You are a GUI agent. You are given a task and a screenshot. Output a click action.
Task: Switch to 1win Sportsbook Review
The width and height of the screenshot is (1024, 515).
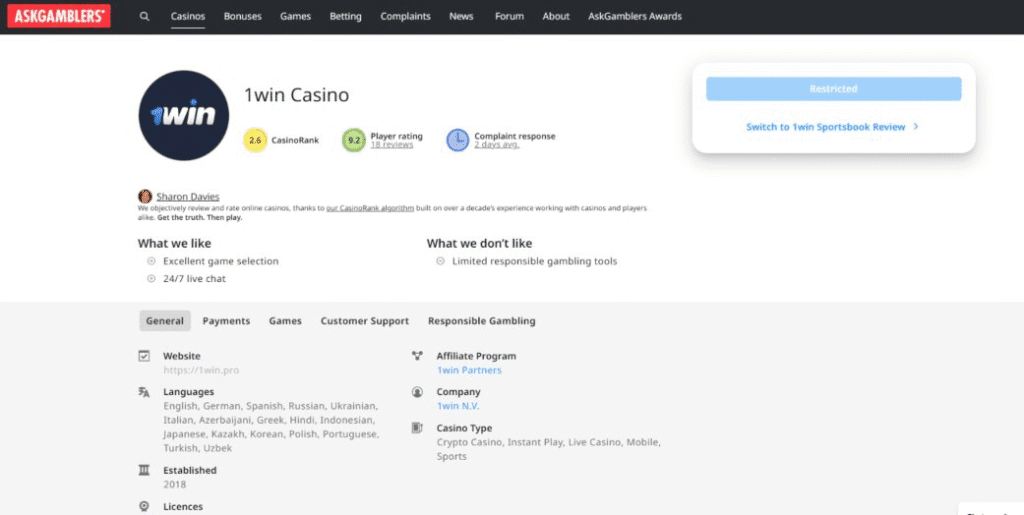coord(831,127)
